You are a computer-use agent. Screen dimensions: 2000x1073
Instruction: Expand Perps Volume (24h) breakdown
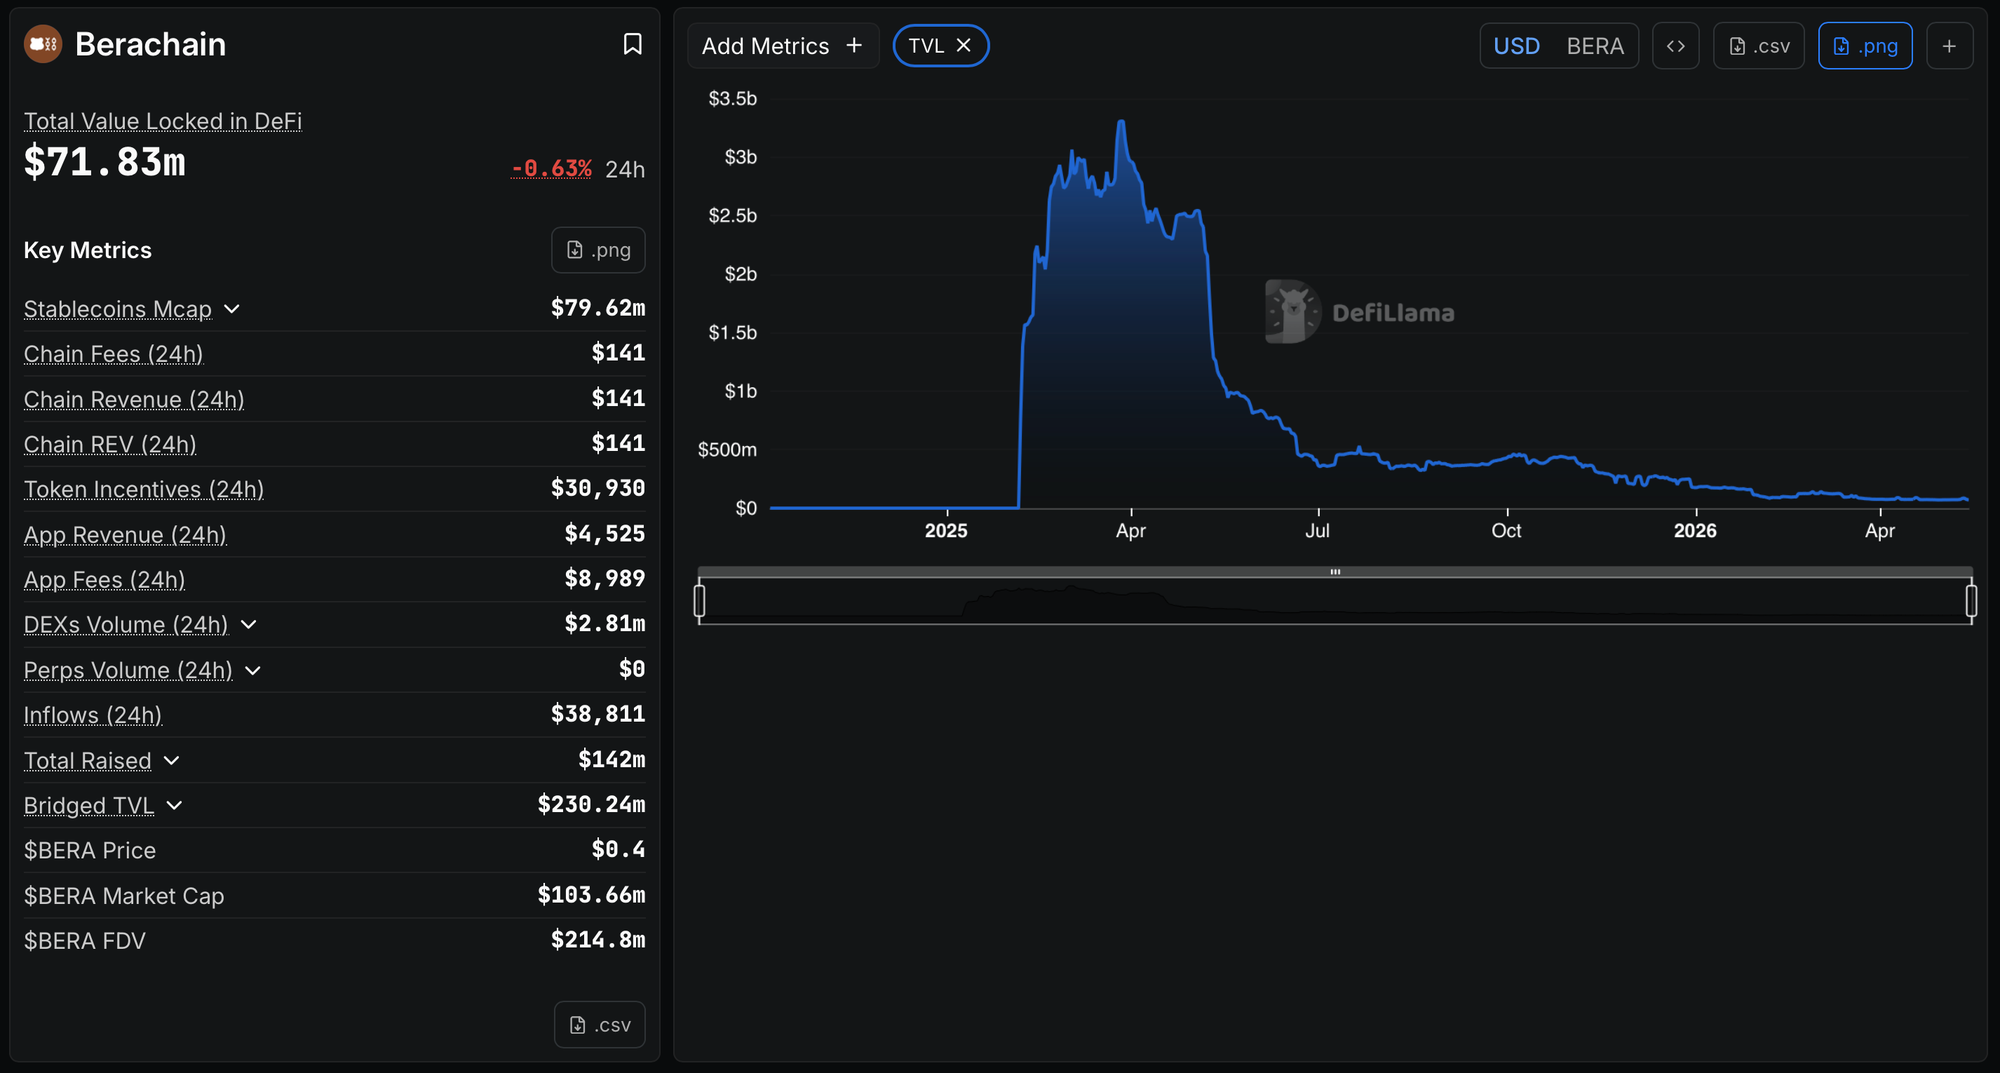tap(253, 670)
